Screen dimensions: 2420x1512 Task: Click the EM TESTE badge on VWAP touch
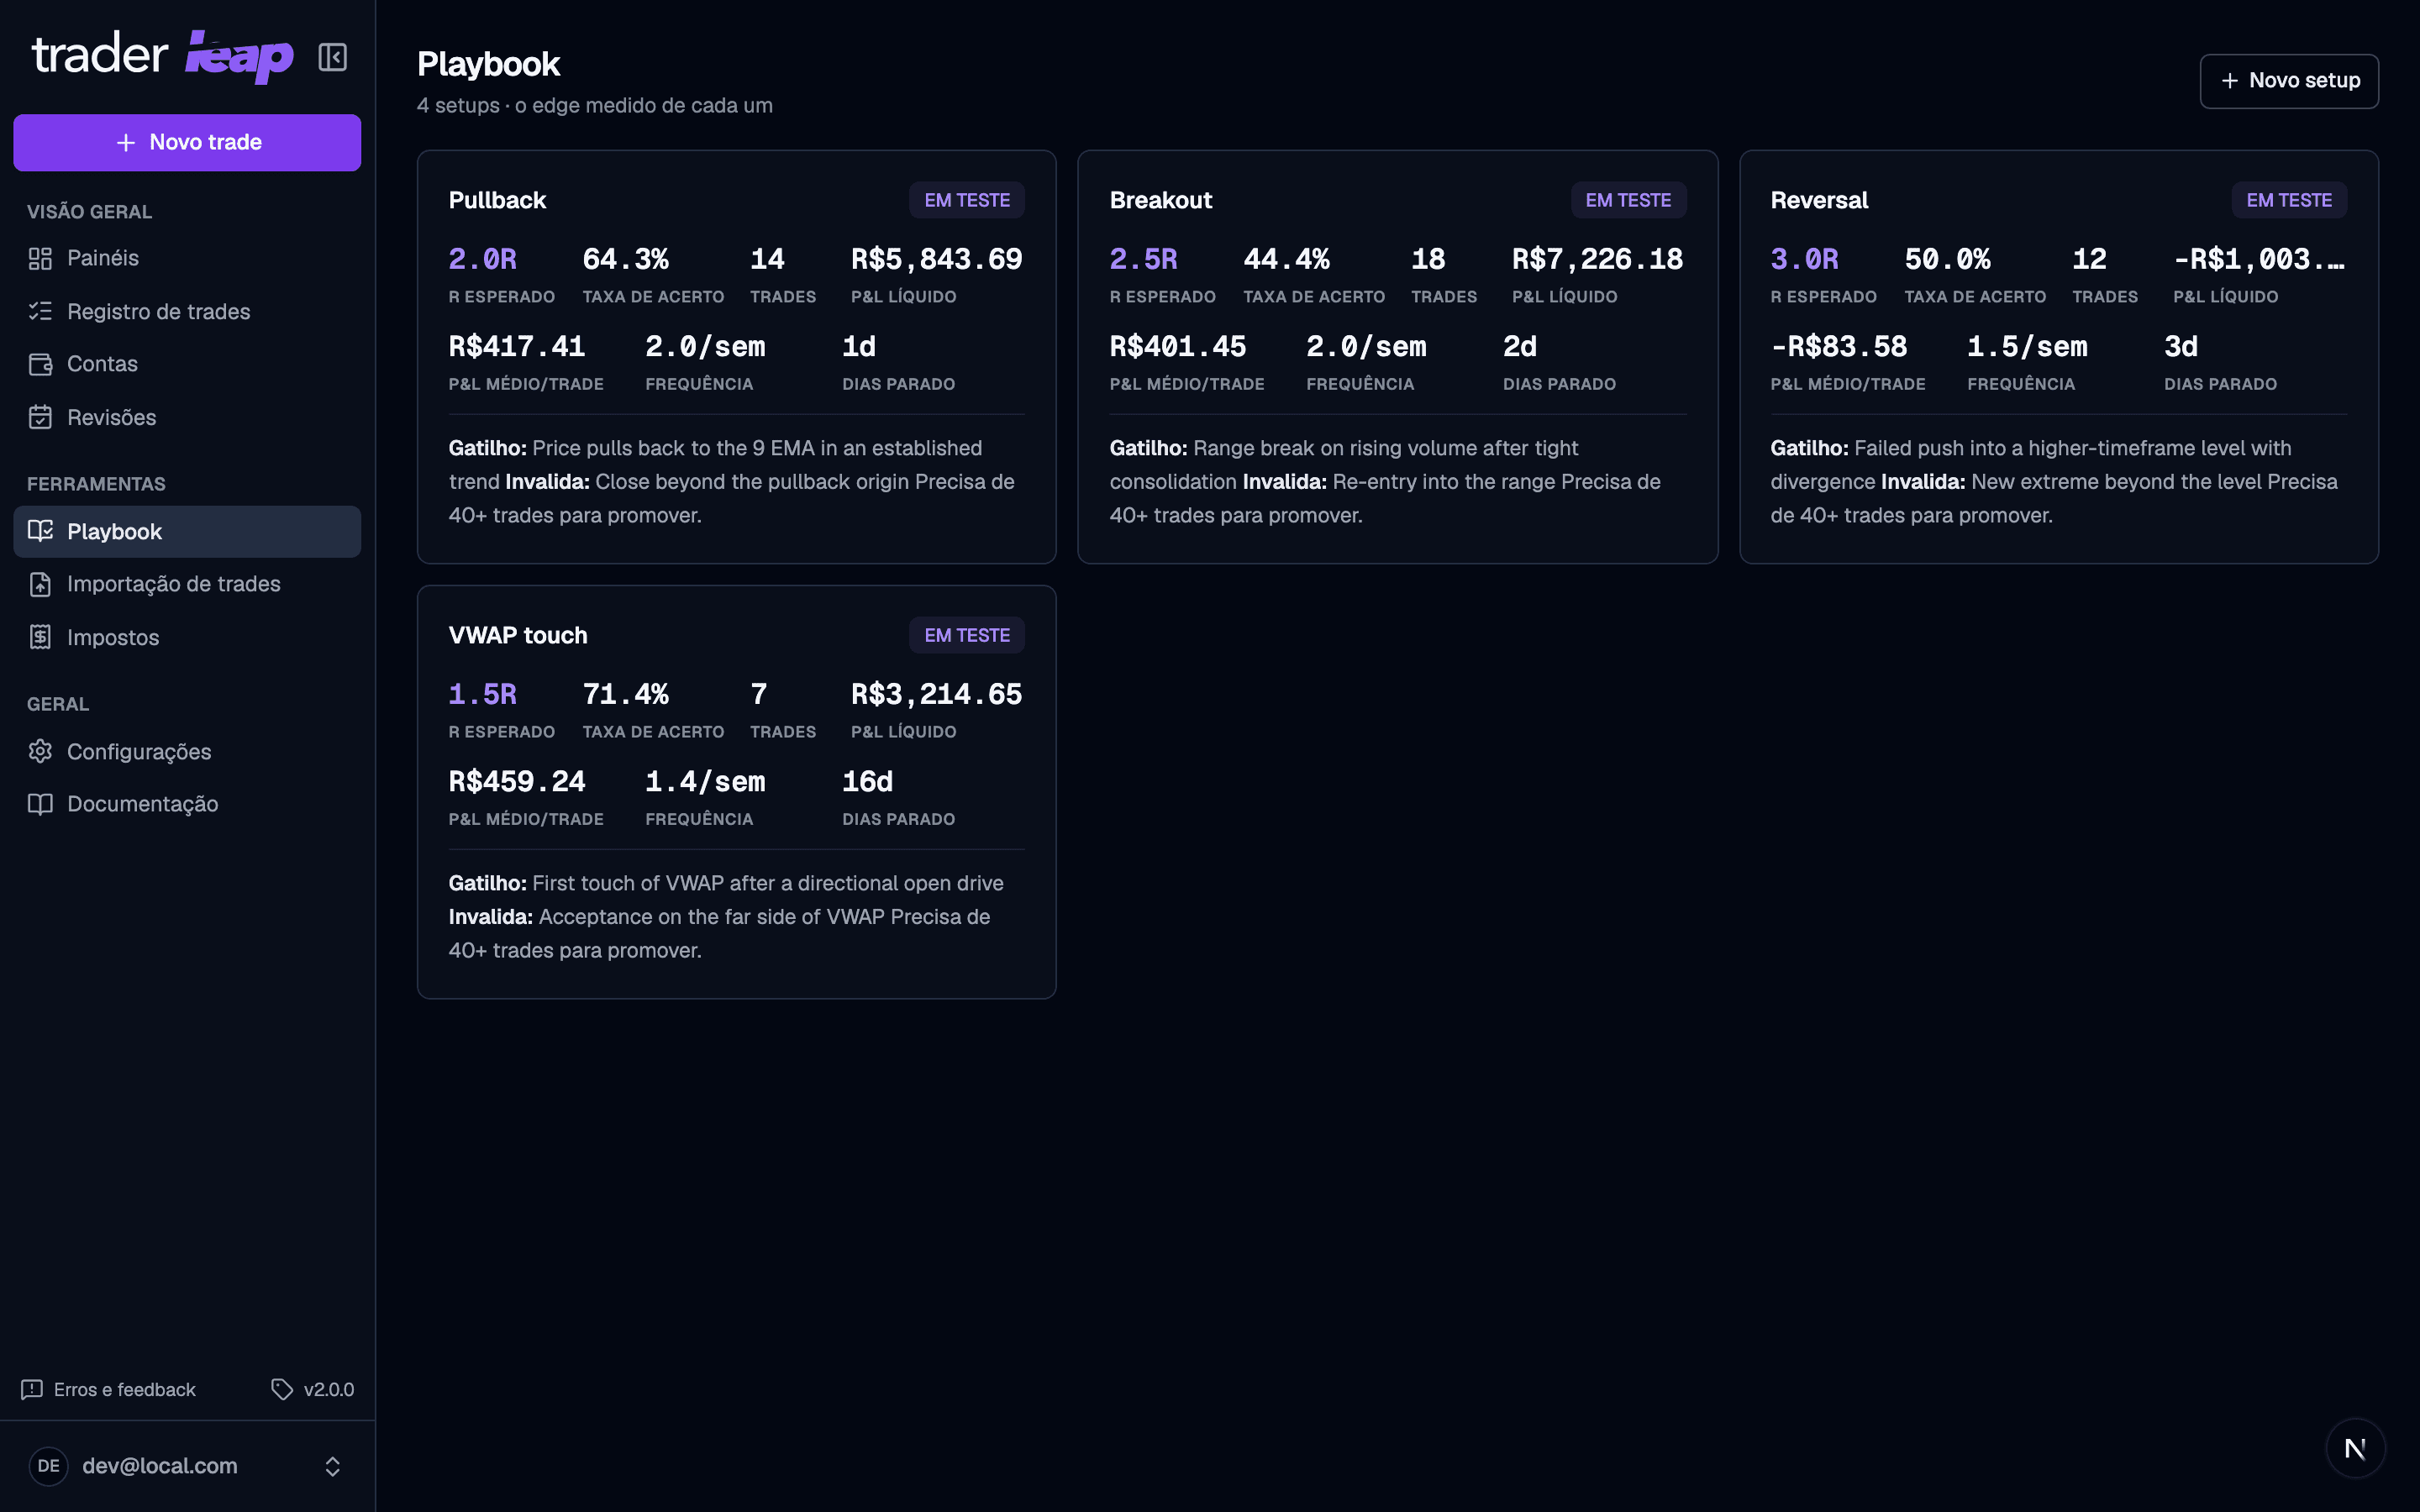pyautogui.click(x=966, y=635)
